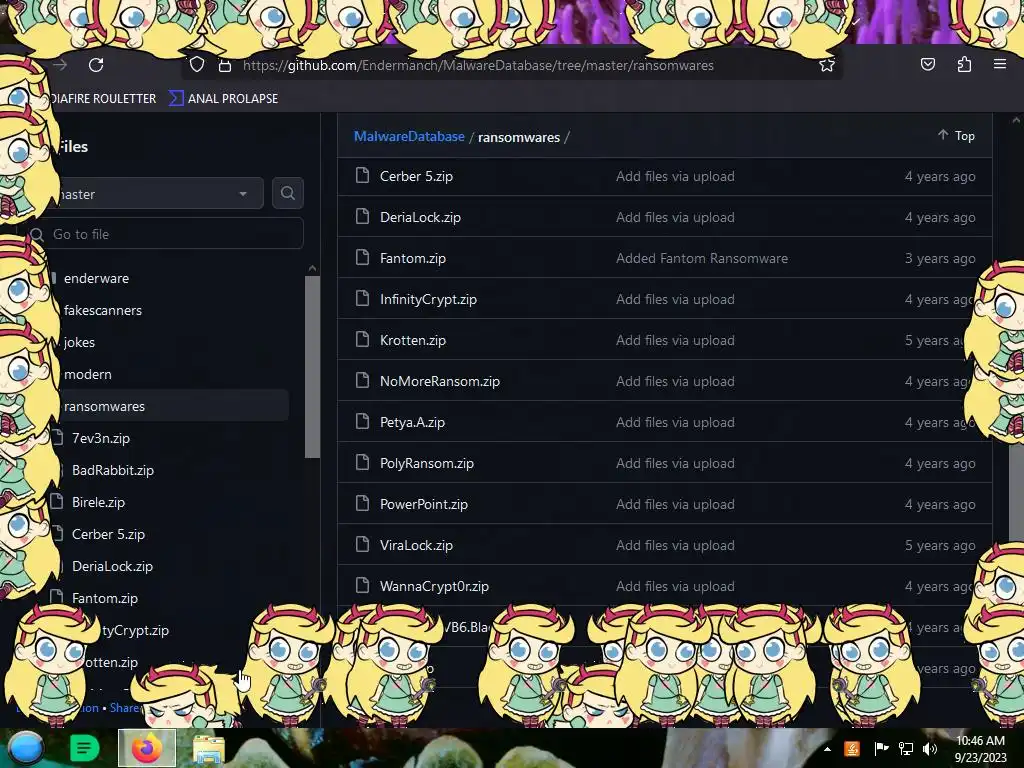
Task: Bookmark this page with the star icon
Action: pos(827,65)
